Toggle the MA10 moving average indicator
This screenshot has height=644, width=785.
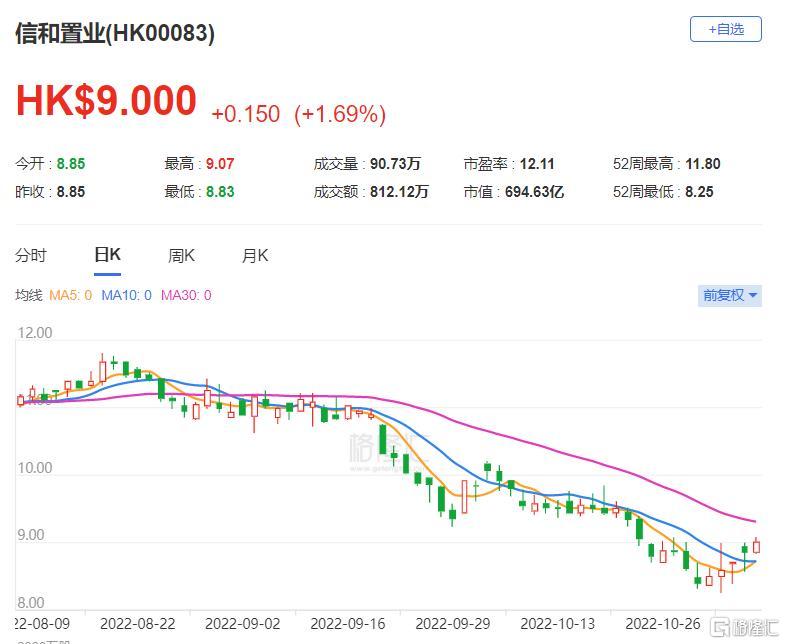(127, 295)
